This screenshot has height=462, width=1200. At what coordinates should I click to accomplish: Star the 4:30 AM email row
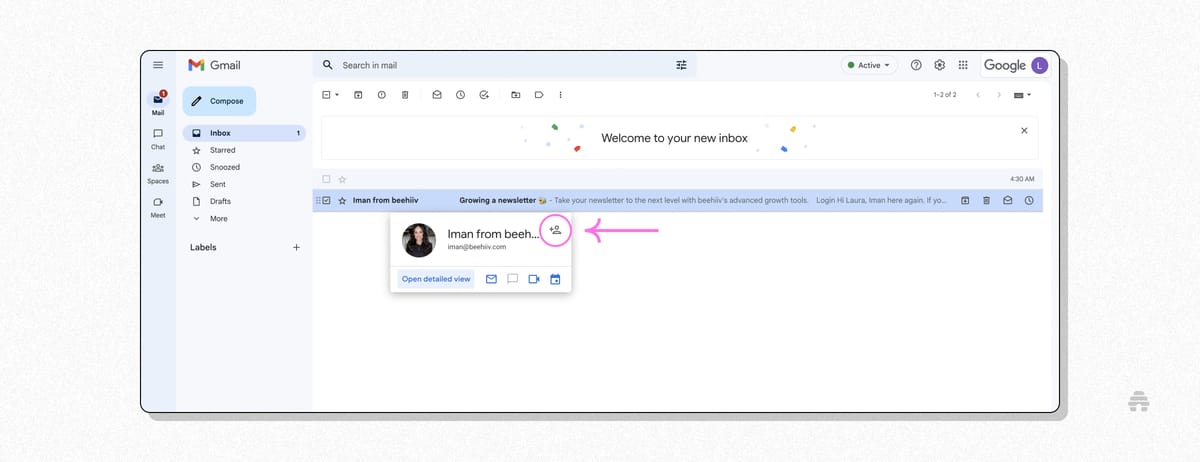coord(342,179)
